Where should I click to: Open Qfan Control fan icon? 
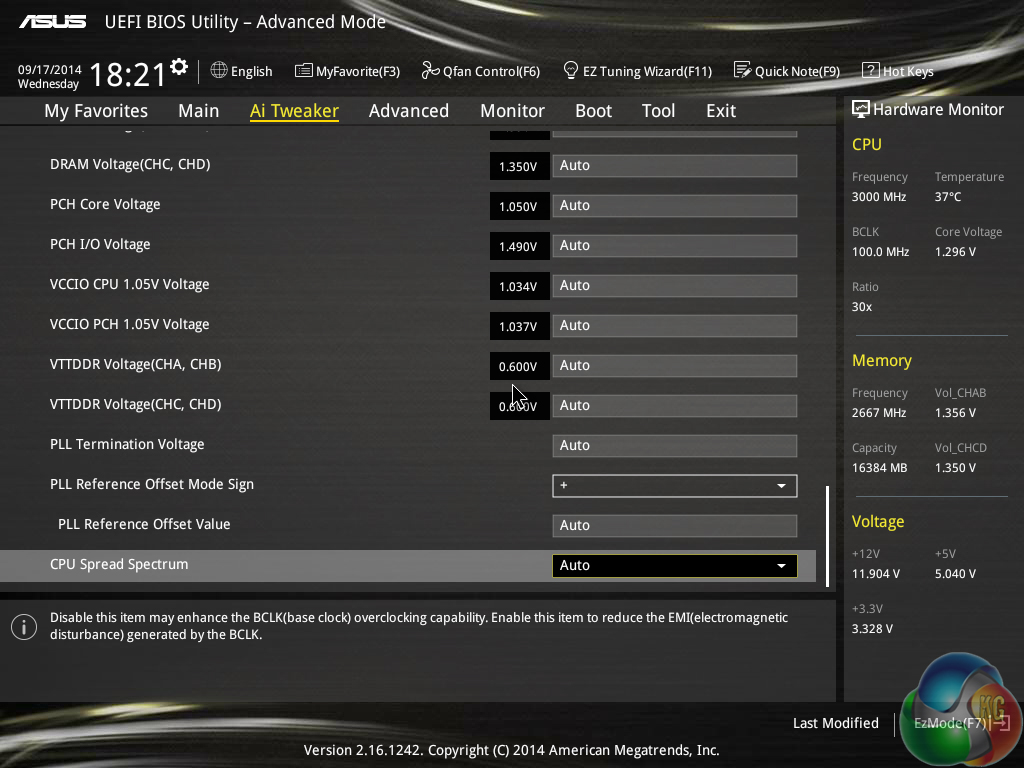430,71
